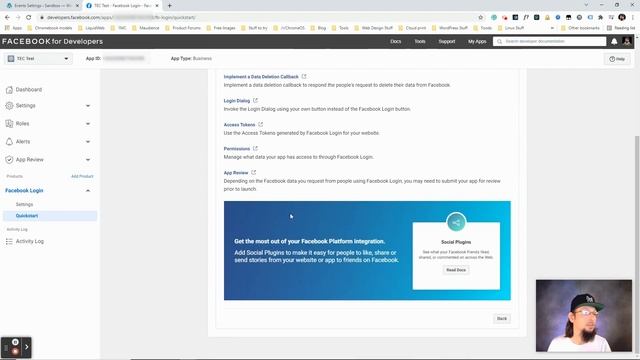
Task: Open My Apps in the header menu
Action: [x=477, y=41]
